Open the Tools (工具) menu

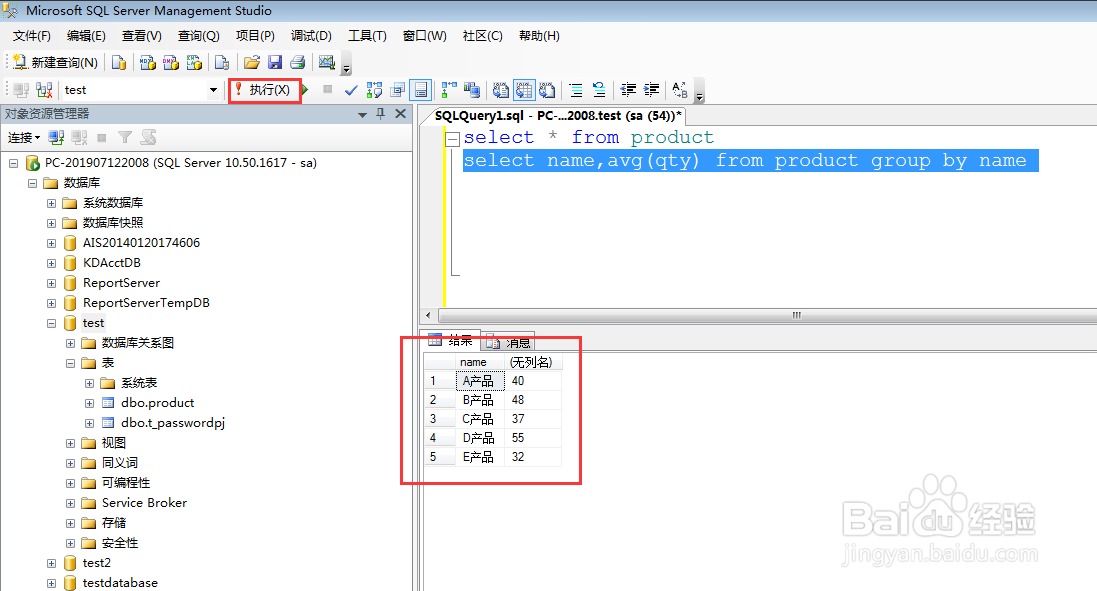(x=367, y=36)
